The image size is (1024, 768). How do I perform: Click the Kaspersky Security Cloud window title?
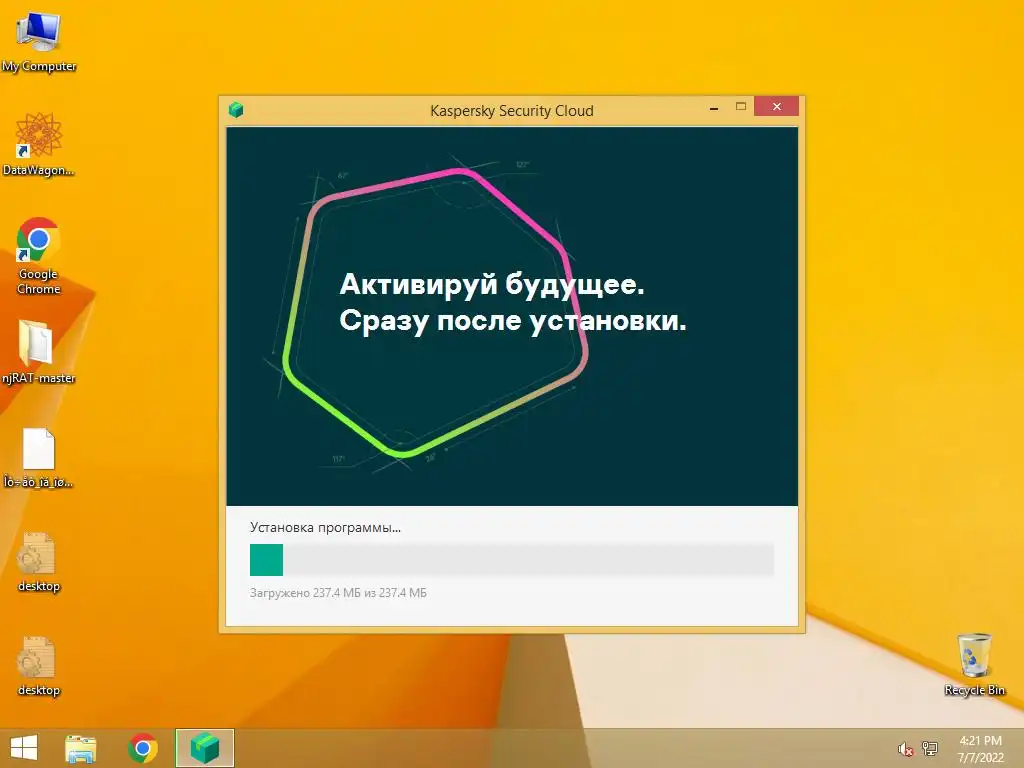511,111
